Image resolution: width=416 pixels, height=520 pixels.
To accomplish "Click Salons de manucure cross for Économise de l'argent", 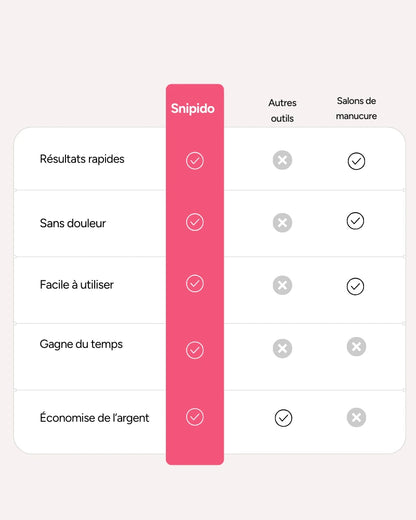I will coord(356,417).
